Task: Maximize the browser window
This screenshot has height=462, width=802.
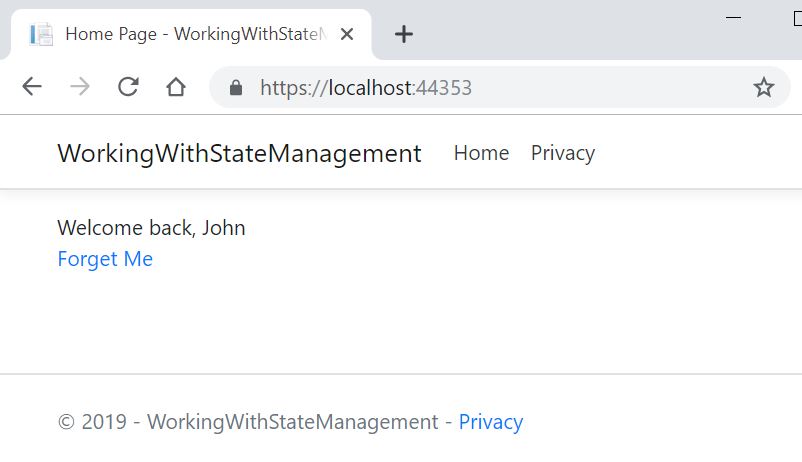Action: click(x=796, y=17)
